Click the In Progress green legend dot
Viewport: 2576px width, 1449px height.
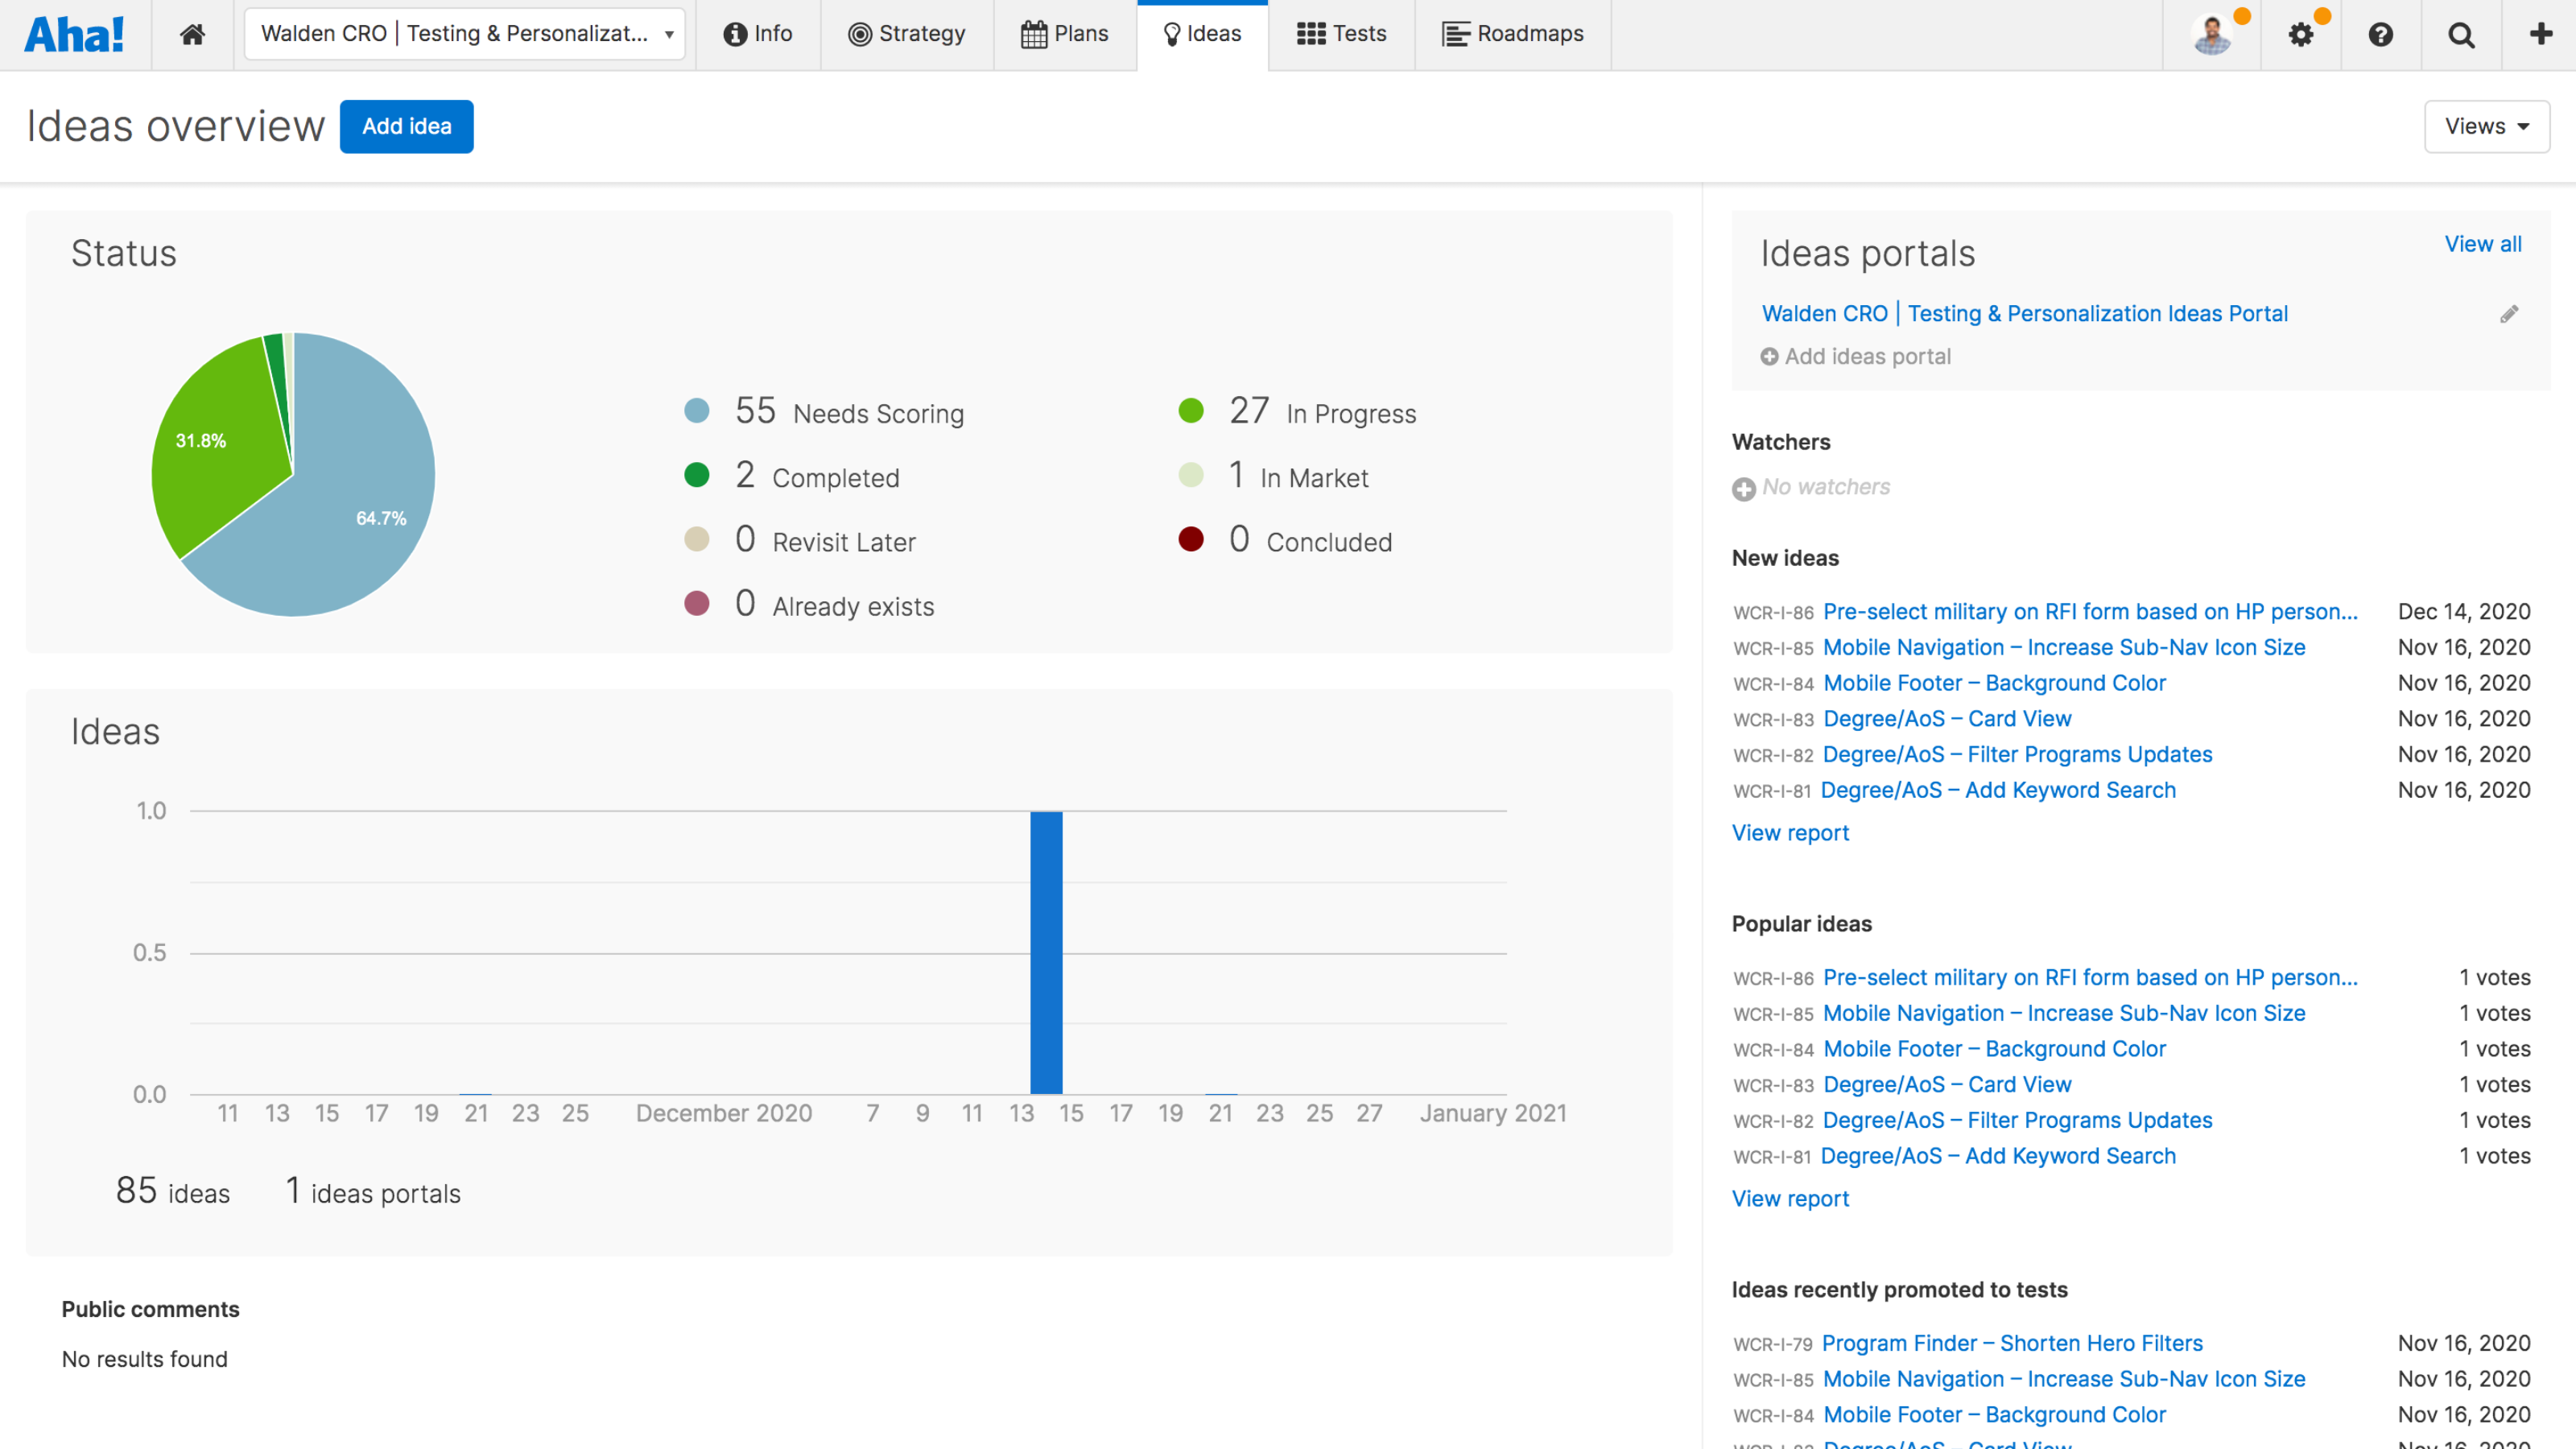point(1190,410)
